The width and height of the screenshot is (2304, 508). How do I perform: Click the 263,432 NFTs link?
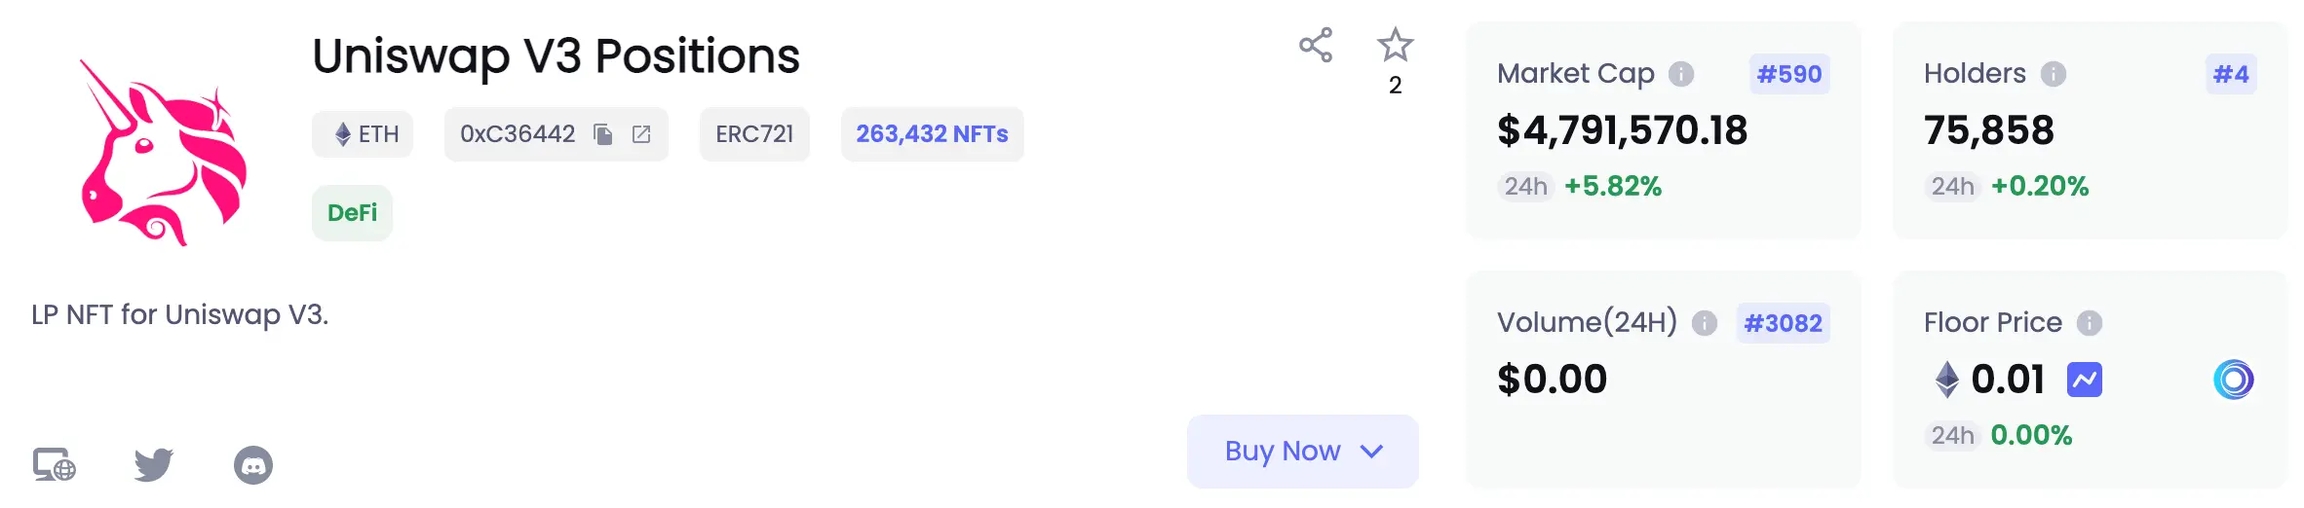pos(931,134)
